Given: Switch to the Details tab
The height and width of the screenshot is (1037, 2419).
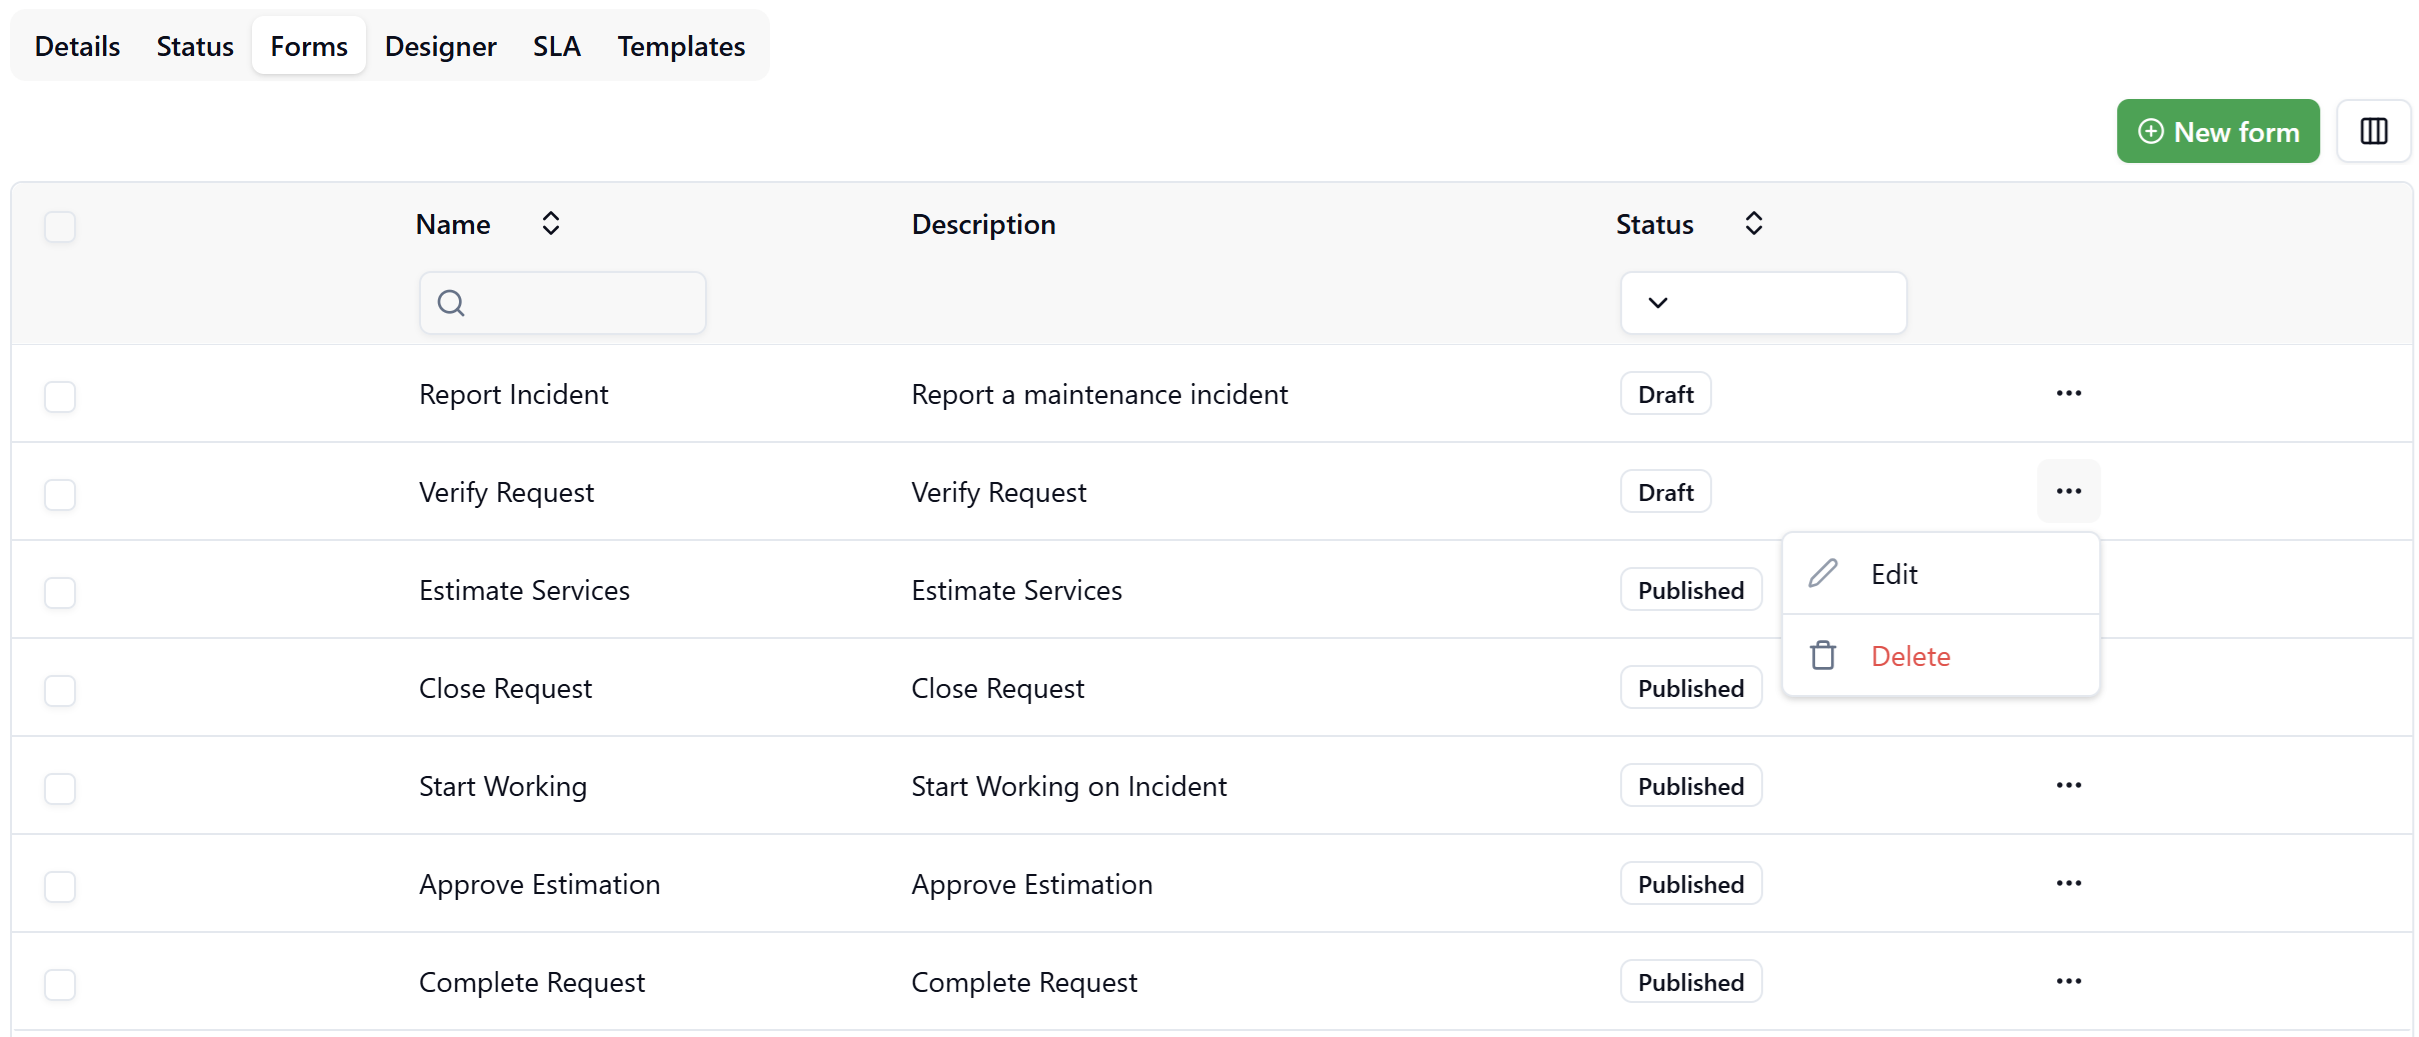Looking at the screenshot, I should tap(77, 46).
